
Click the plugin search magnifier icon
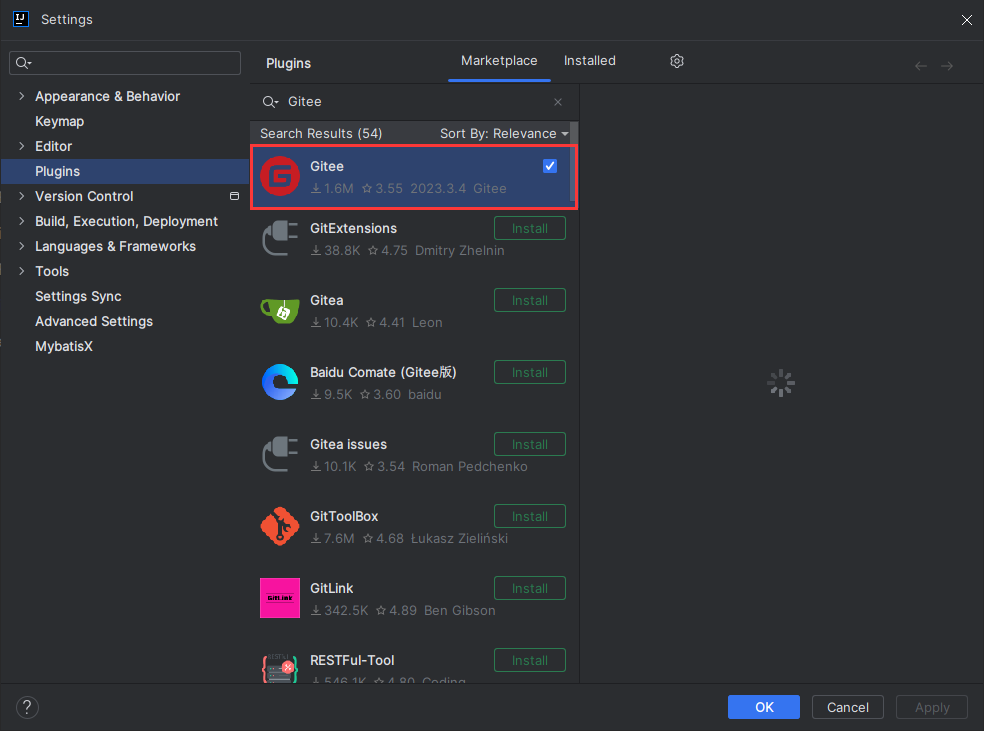tap(270, 102)
